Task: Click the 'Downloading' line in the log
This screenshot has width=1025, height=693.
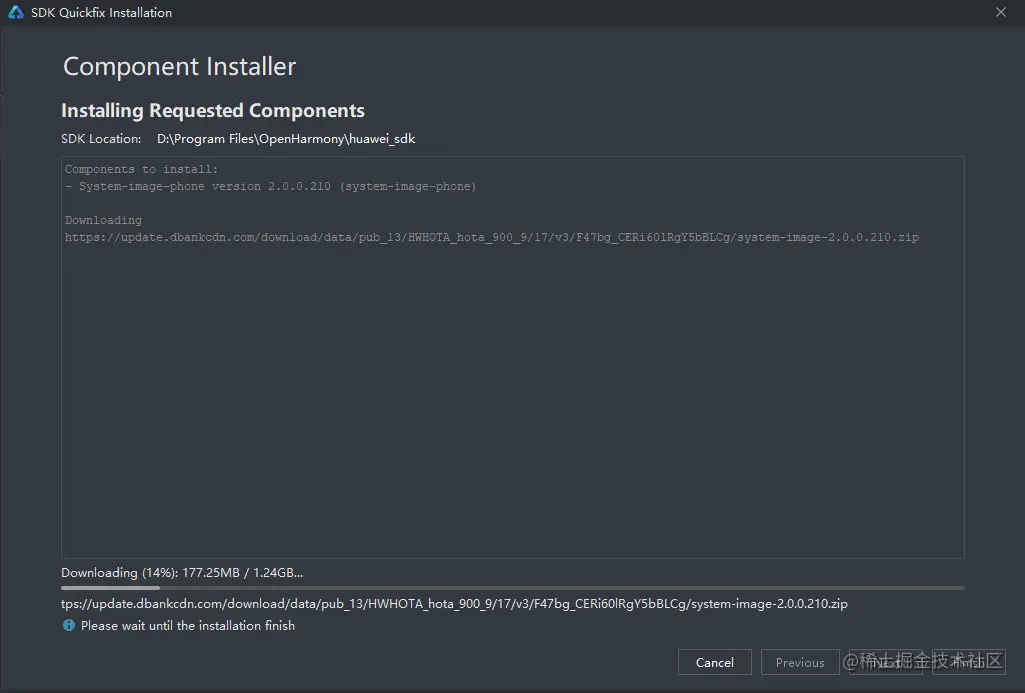Action: click(103, 220)
